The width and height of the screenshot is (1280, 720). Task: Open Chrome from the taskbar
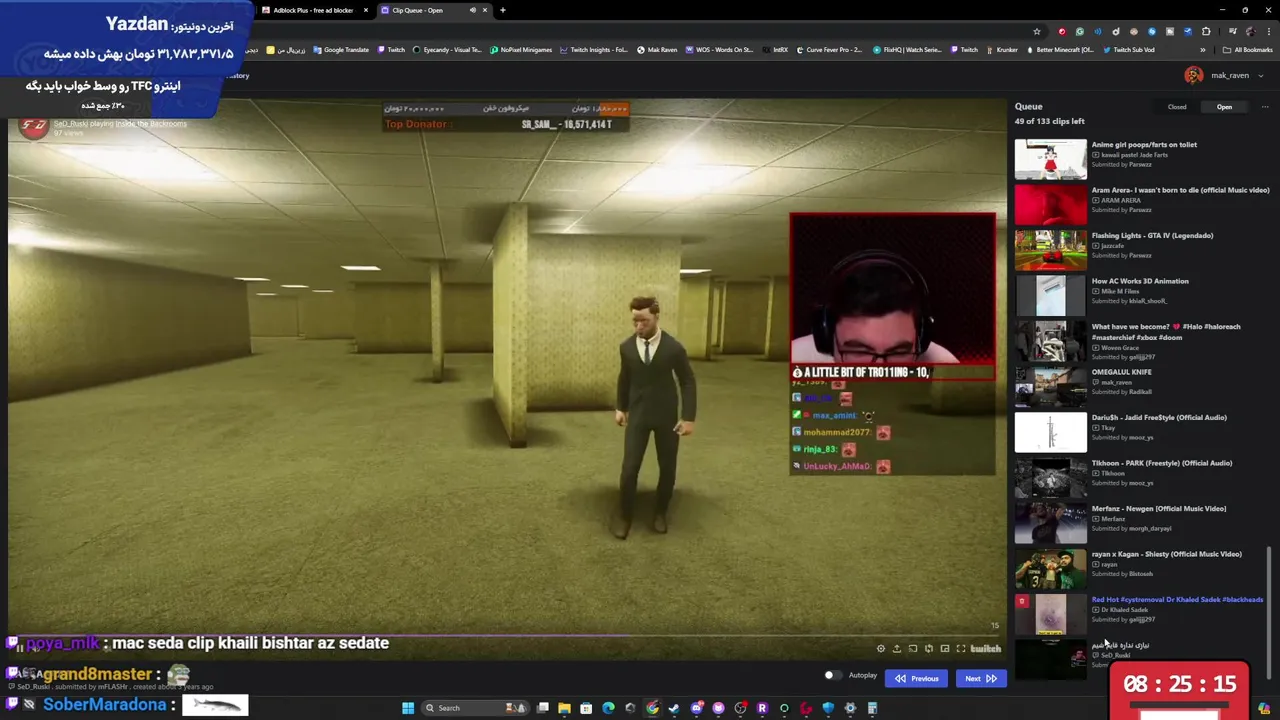653,708
